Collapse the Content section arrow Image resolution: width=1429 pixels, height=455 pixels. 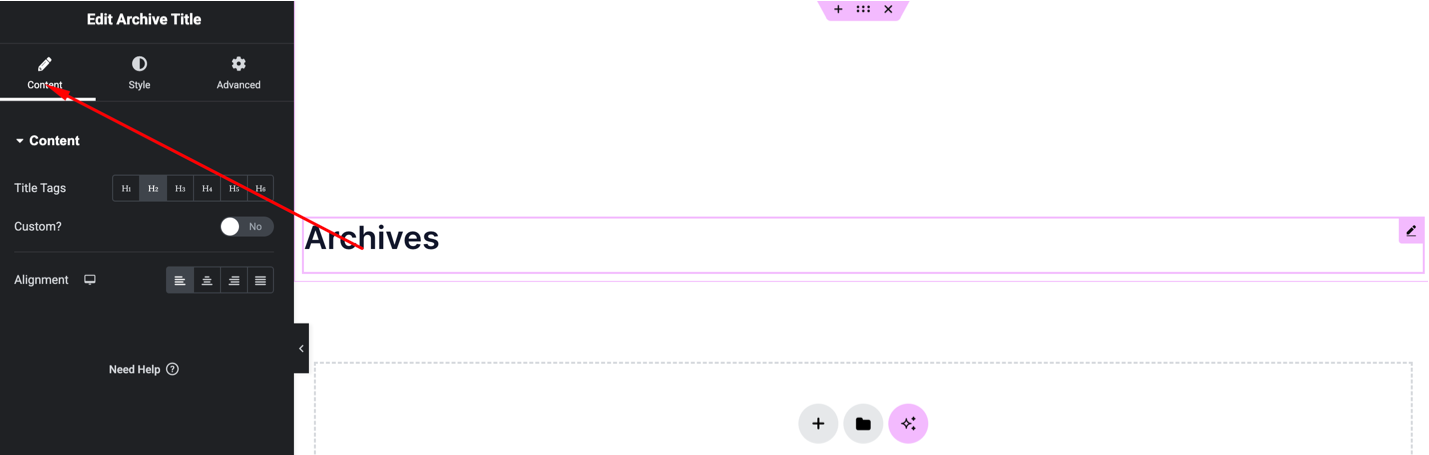pos(19,141)
